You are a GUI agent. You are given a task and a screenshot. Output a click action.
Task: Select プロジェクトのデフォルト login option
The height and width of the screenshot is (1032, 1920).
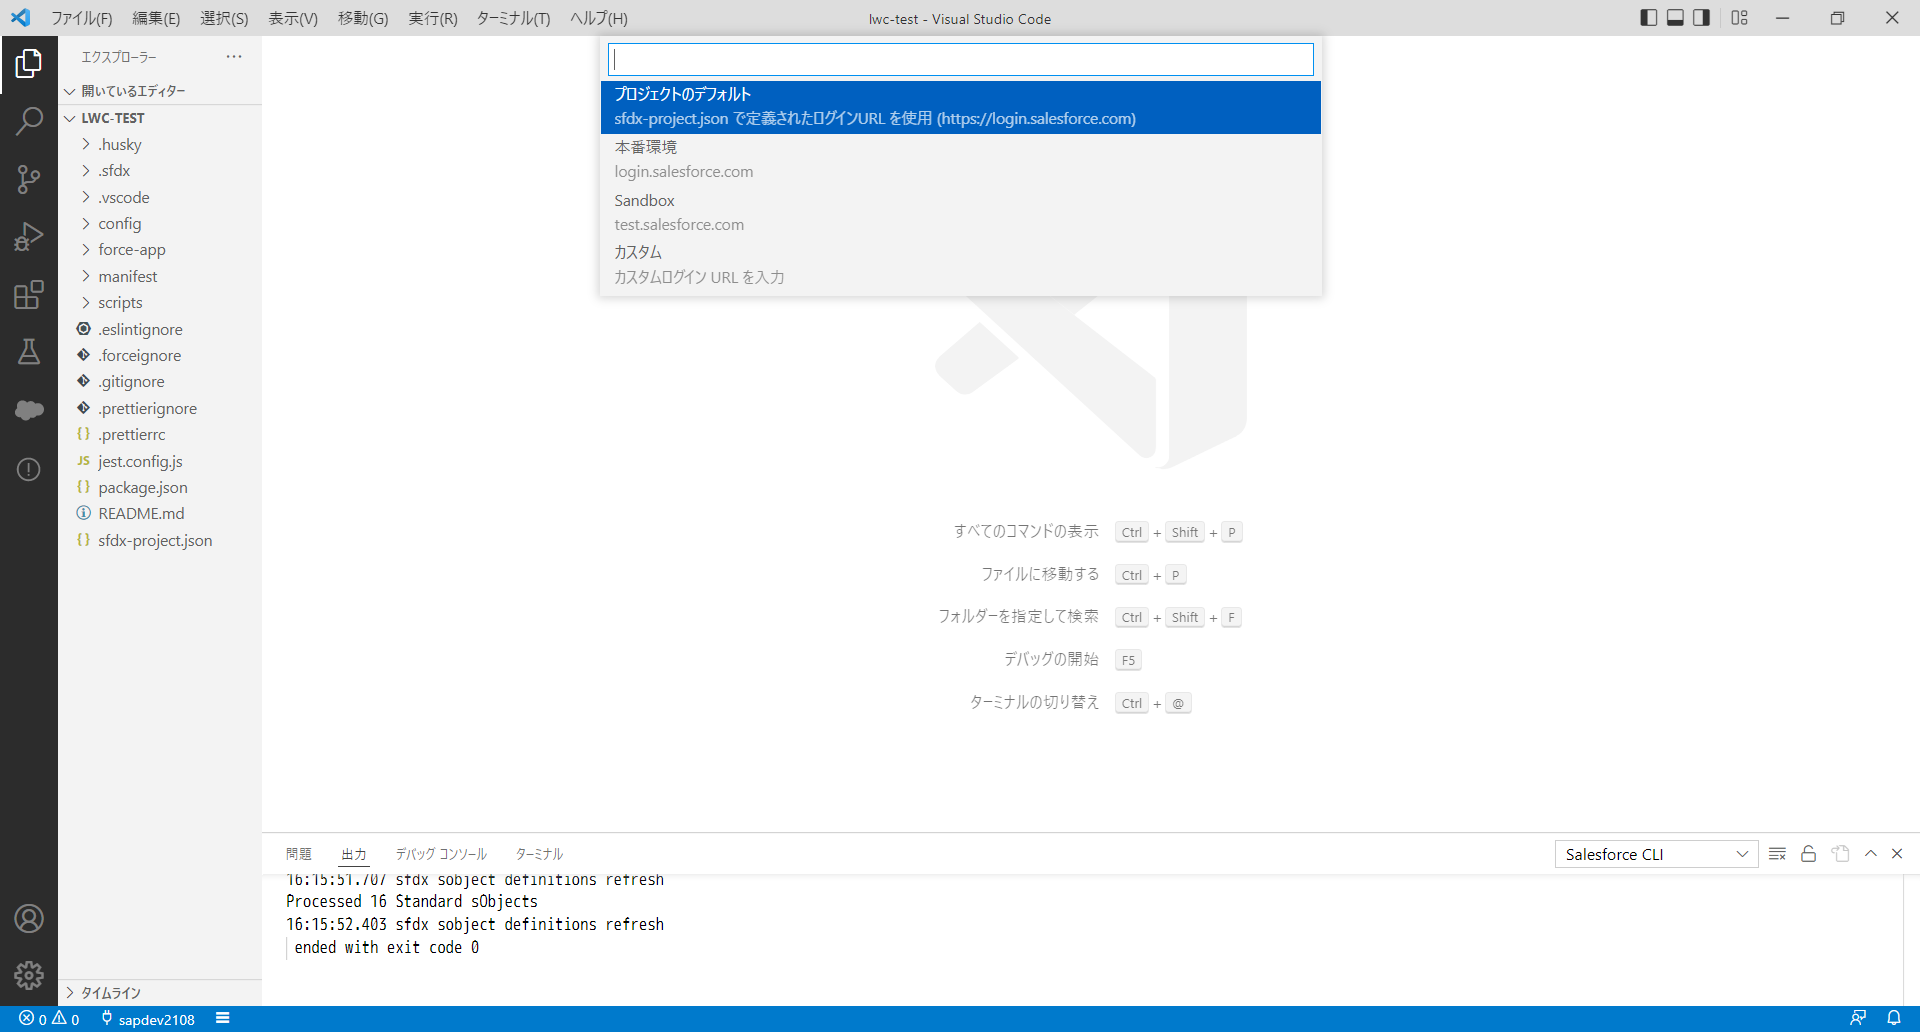click(960, 107)
